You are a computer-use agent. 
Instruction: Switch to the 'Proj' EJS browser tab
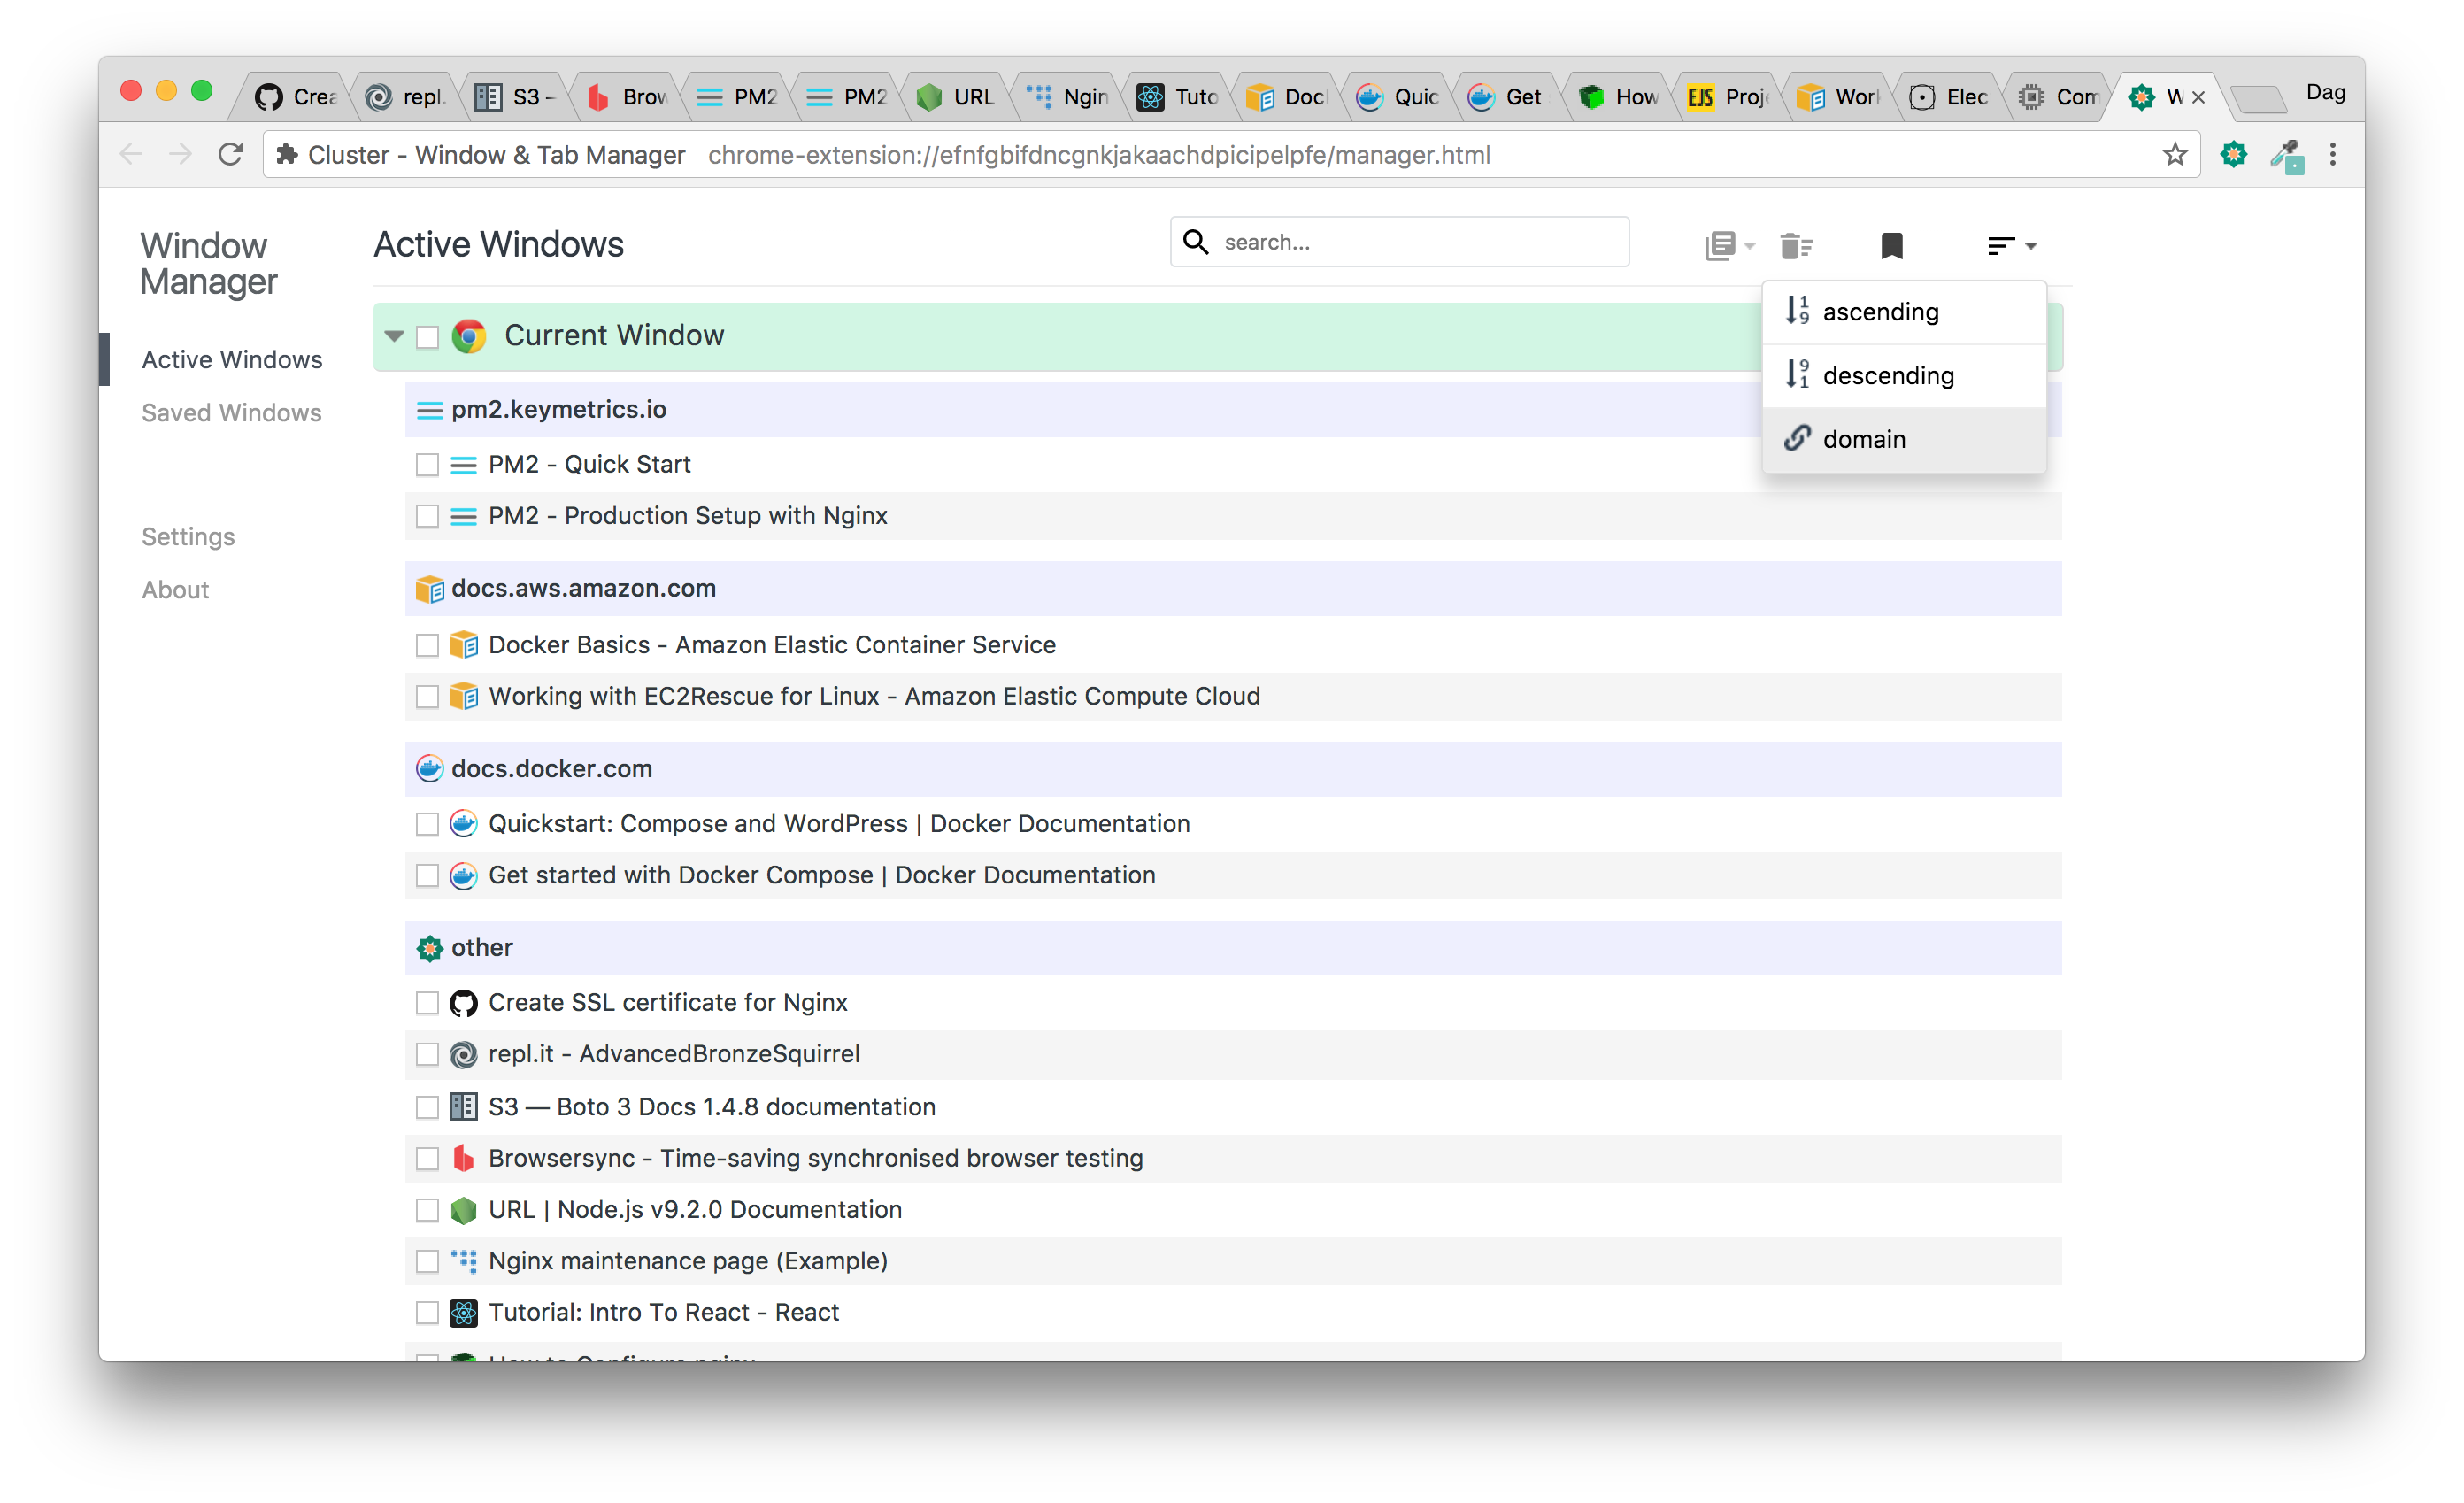pos(1729,97)
